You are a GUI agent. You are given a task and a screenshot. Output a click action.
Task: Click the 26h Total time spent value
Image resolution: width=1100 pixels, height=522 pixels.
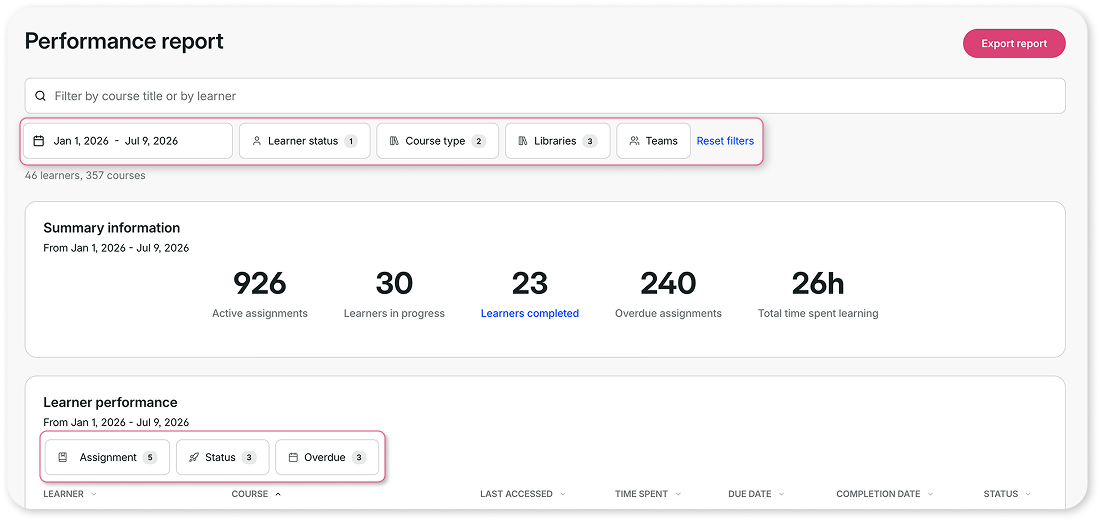[x=818, y=283]
